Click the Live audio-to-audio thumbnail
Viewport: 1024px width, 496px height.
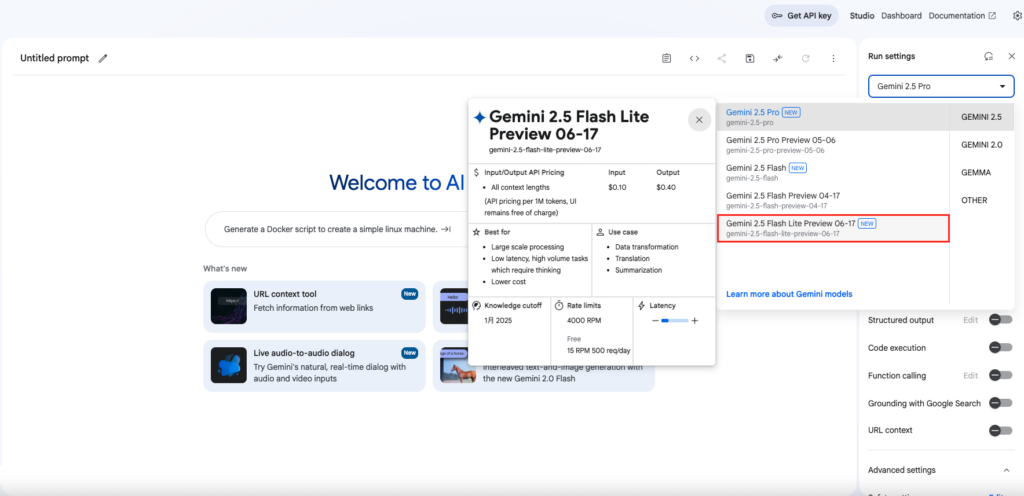229,365
